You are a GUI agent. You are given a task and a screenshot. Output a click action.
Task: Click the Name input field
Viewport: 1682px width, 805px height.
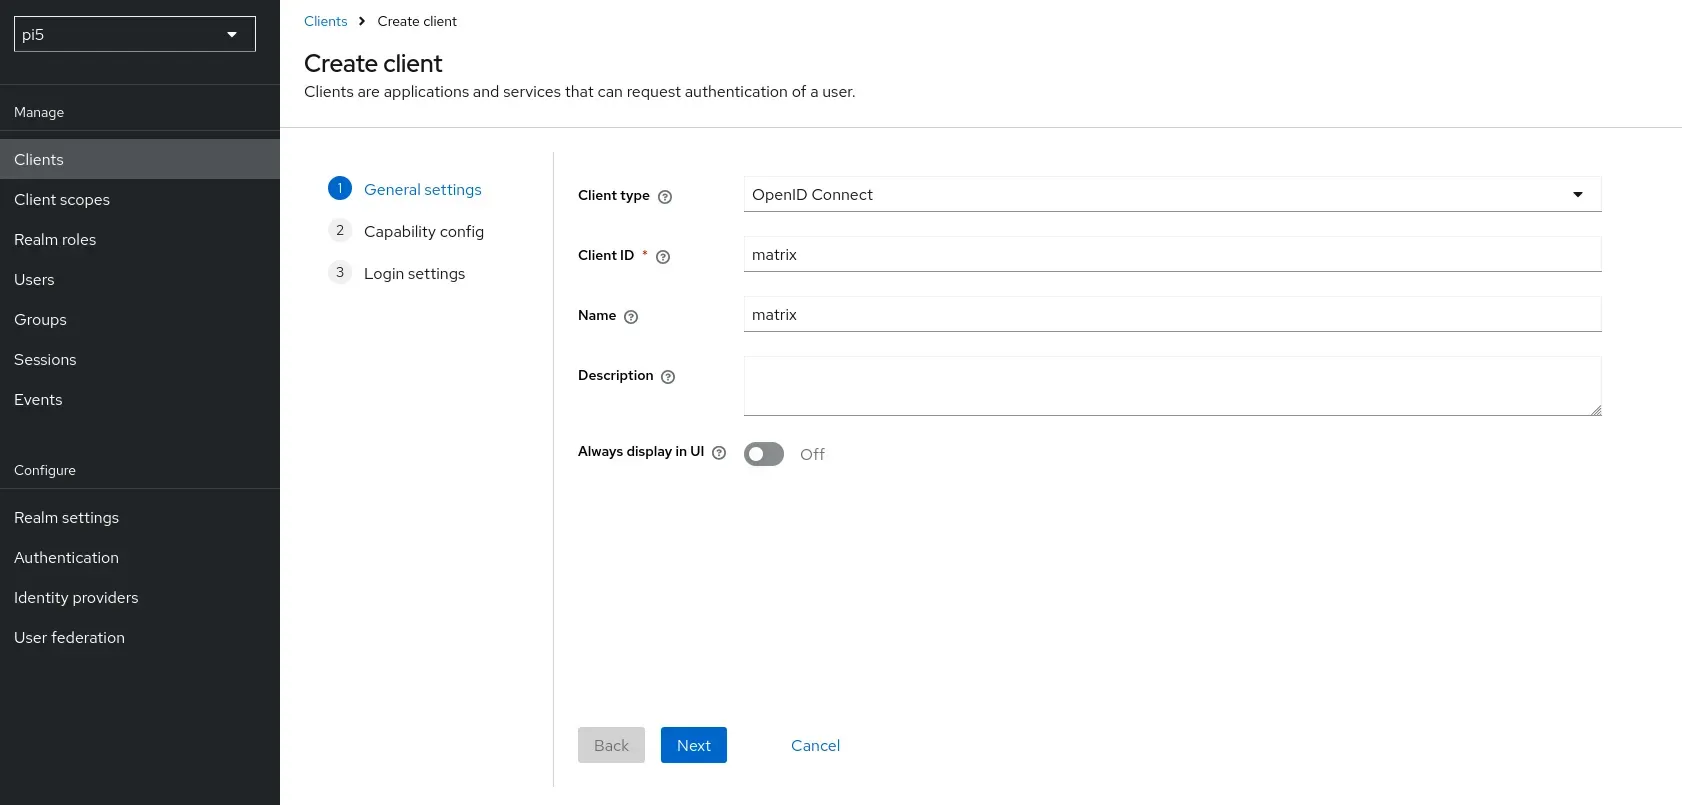pyautogui.click(x=1172, y=314)
